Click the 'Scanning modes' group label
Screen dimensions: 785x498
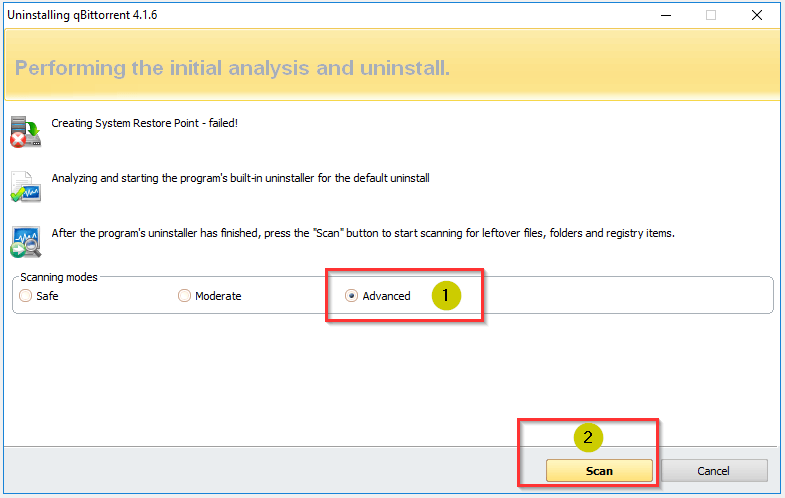59,277
